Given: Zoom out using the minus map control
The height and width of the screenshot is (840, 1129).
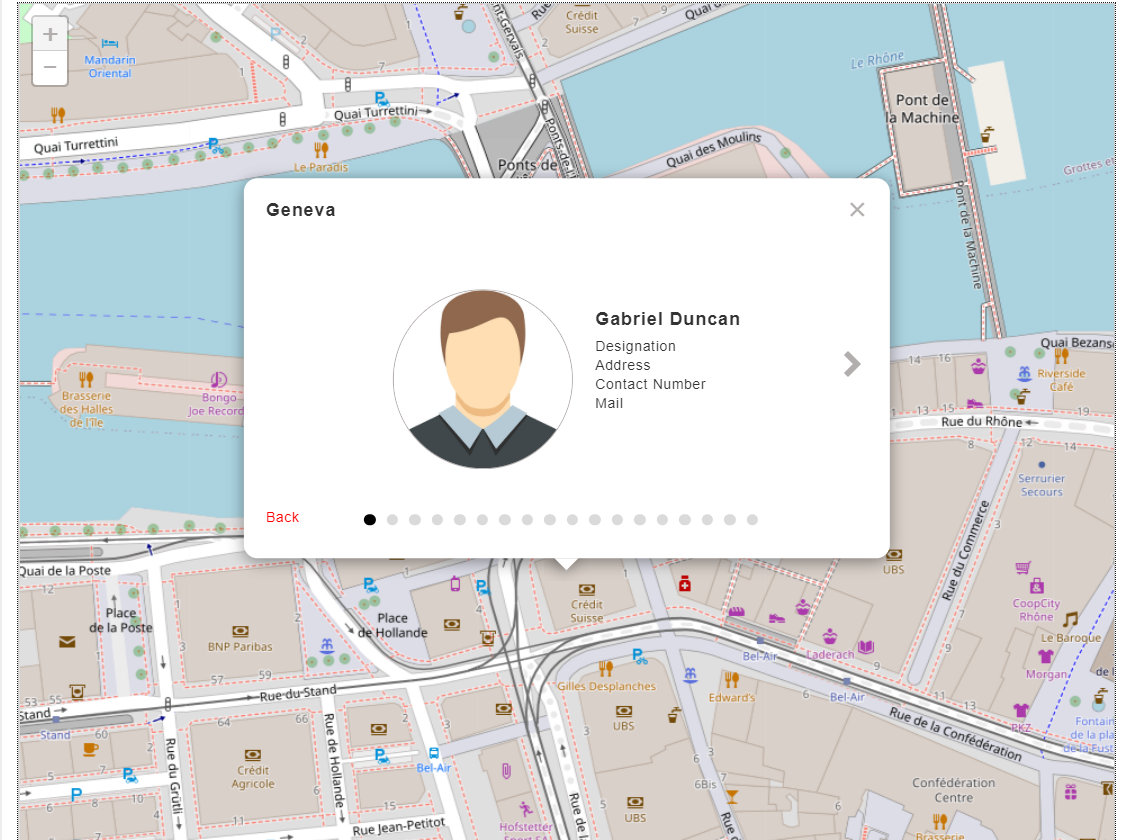Looking at the screenshot, I should tap(49, 66).
